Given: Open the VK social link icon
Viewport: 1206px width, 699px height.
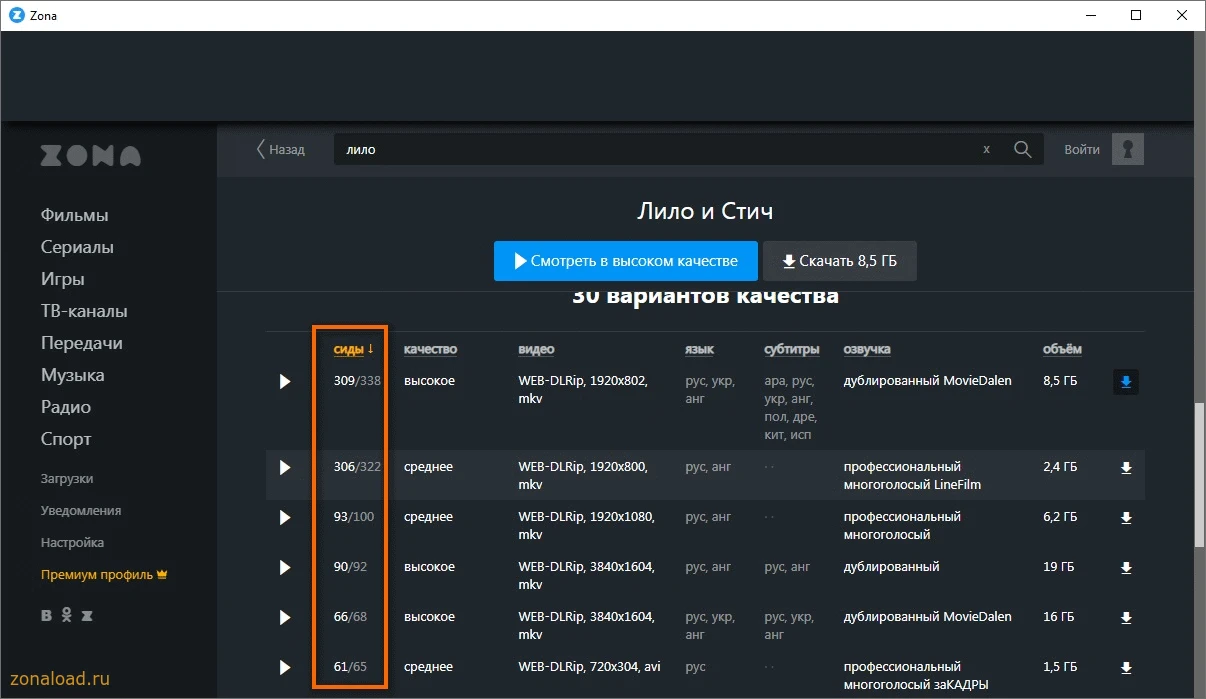Looking at the screenshot, I should [x=47, y=616].
